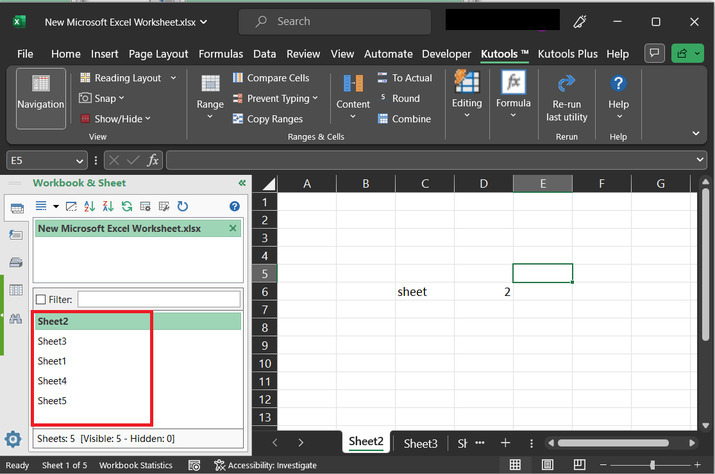Open the AutoText pane icon in sidebar
The image size is (715, 474).
16,234
